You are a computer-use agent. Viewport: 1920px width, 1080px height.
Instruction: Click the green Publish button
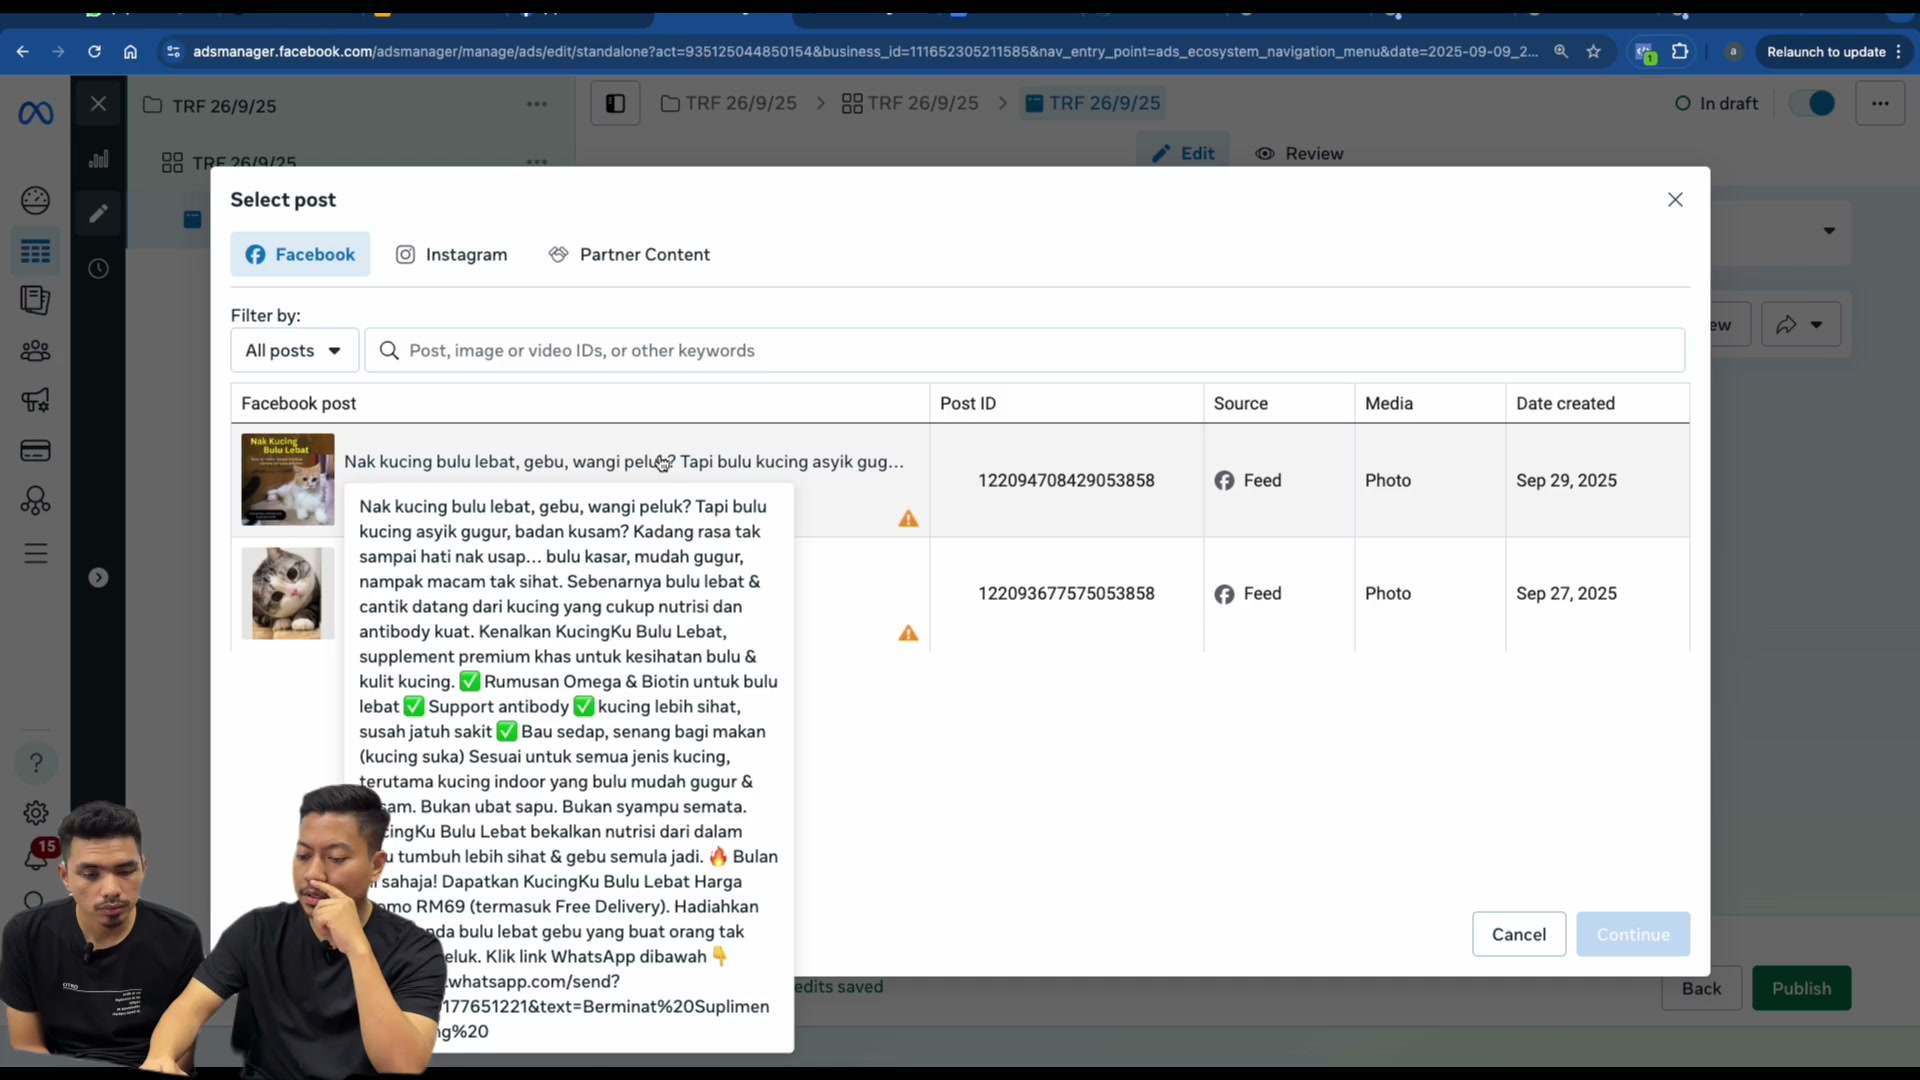point(1801,988)
